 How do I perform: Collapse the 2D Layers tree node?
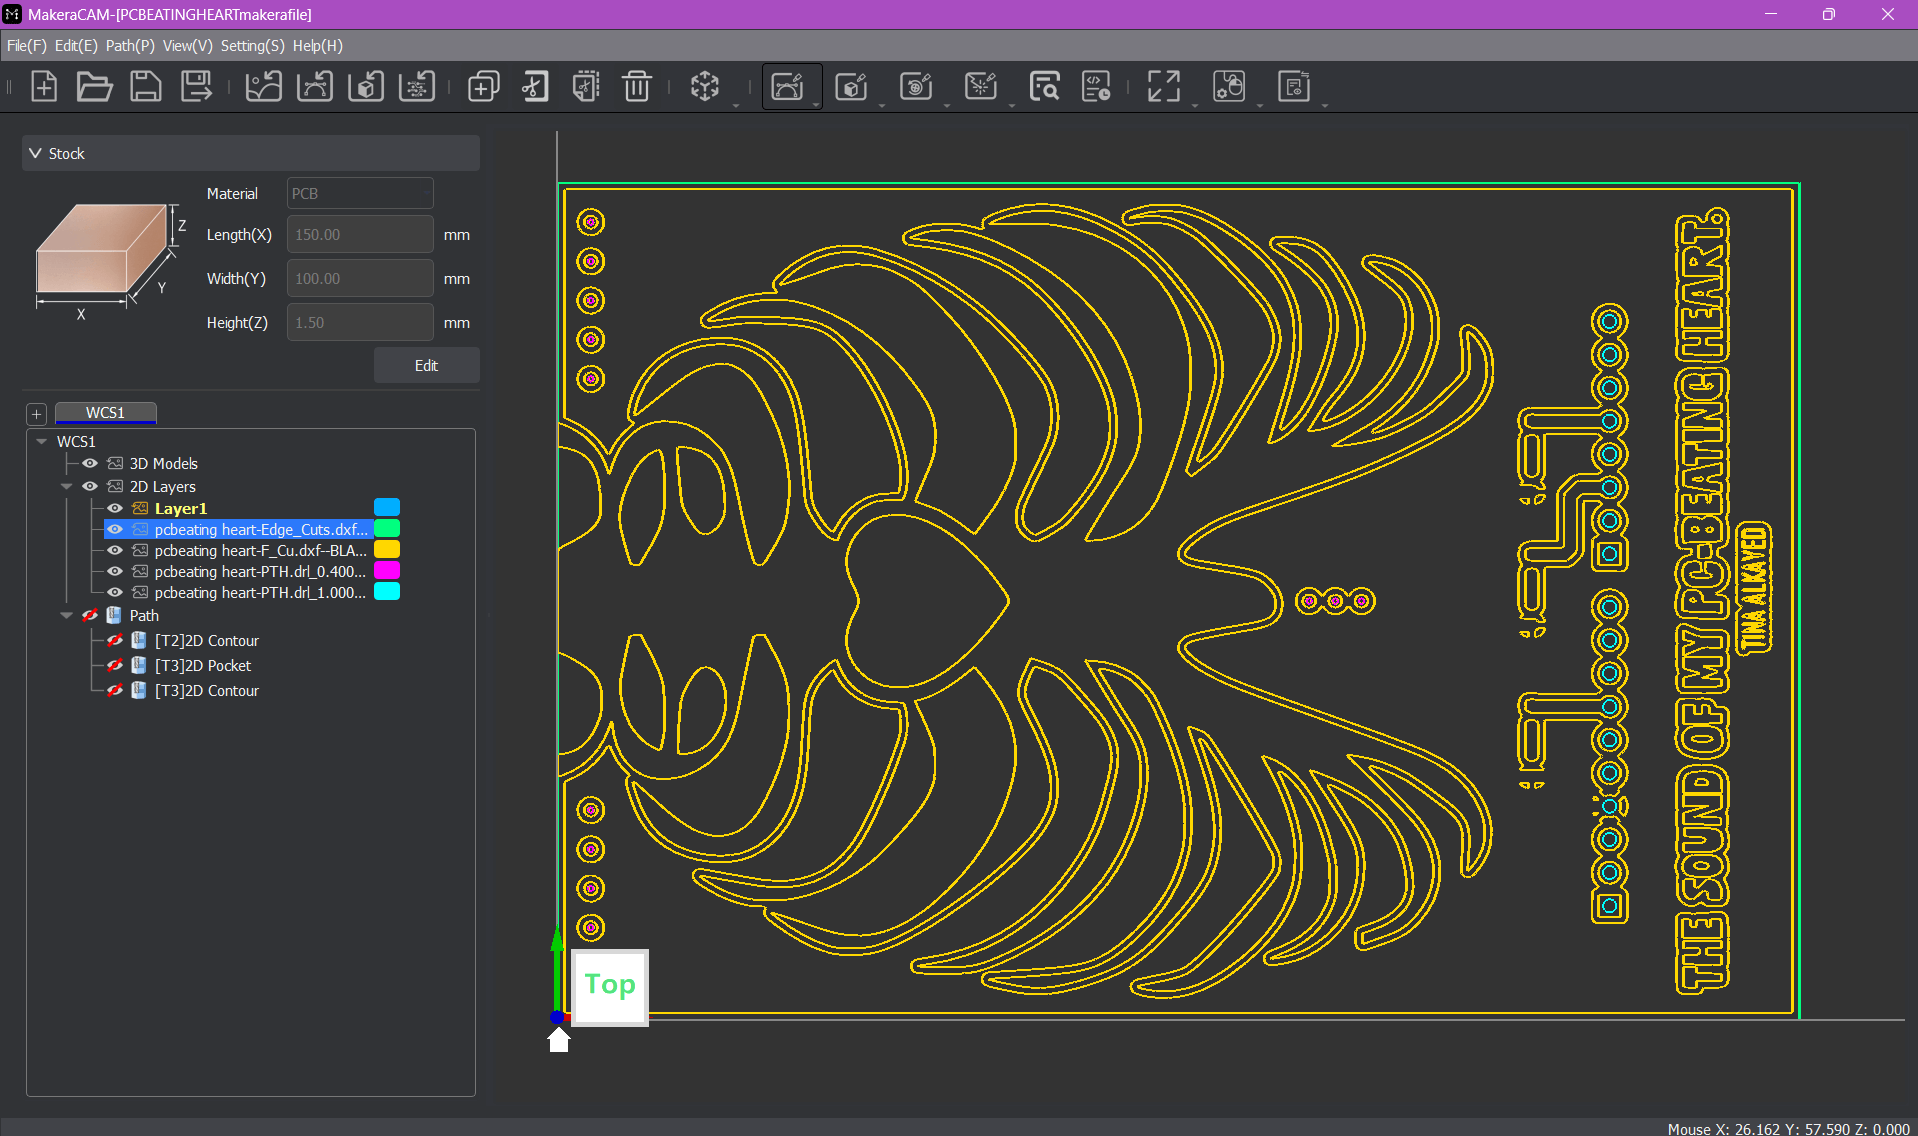tap(67, 487)
